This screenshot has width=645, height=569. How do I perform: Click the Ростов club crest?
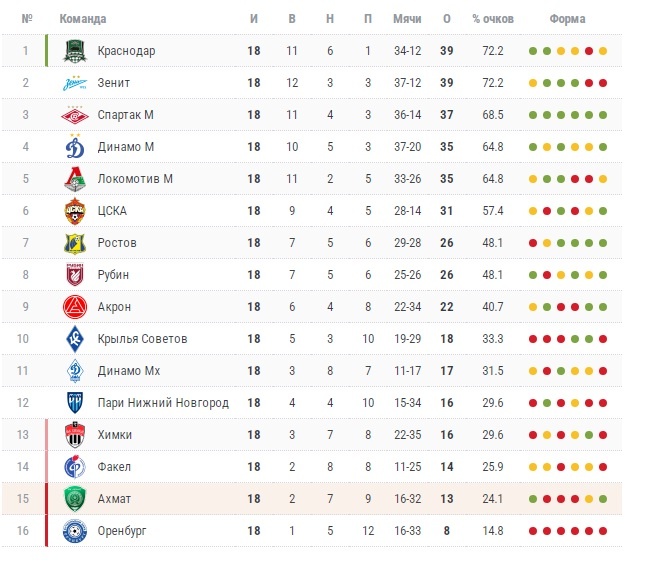coord(75,243)
